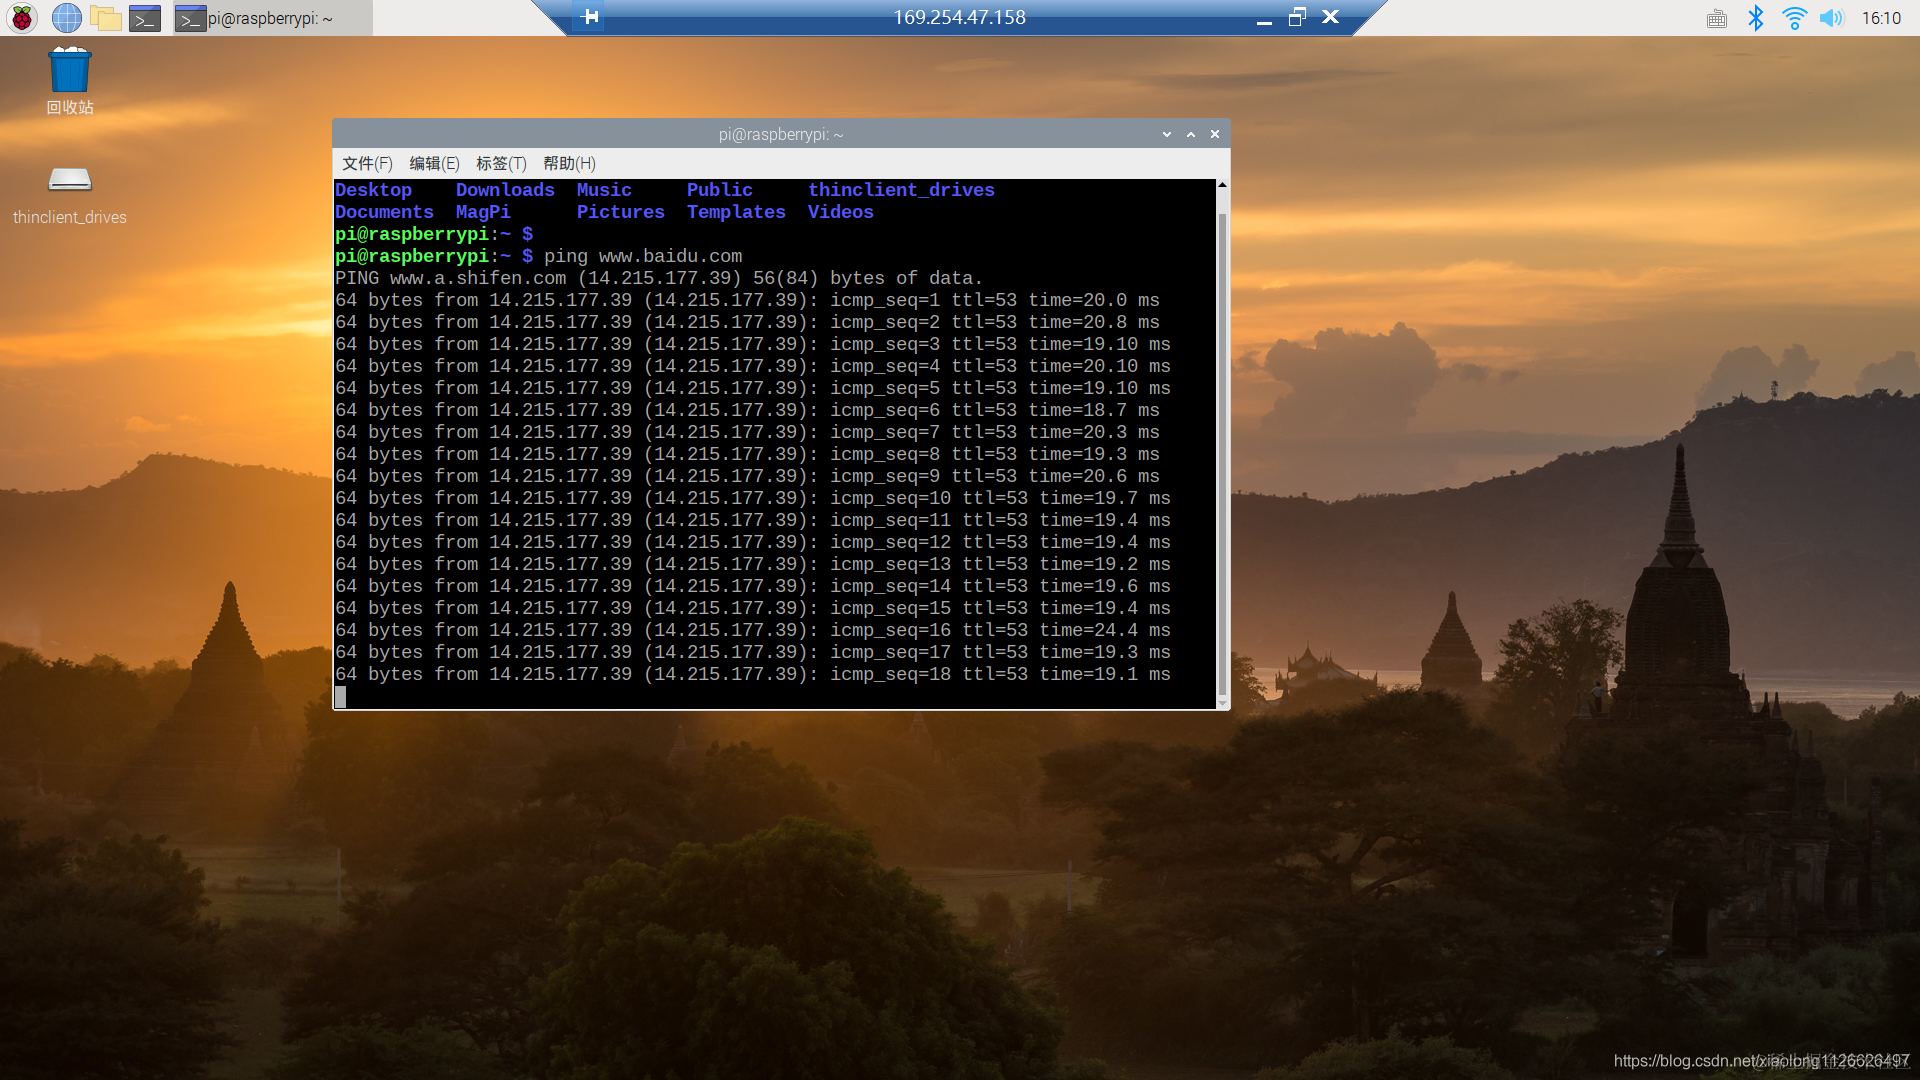Open the 文件(F) menu in terminal
This screenshot has height=1080, width=1920.
tap(367, 163)
